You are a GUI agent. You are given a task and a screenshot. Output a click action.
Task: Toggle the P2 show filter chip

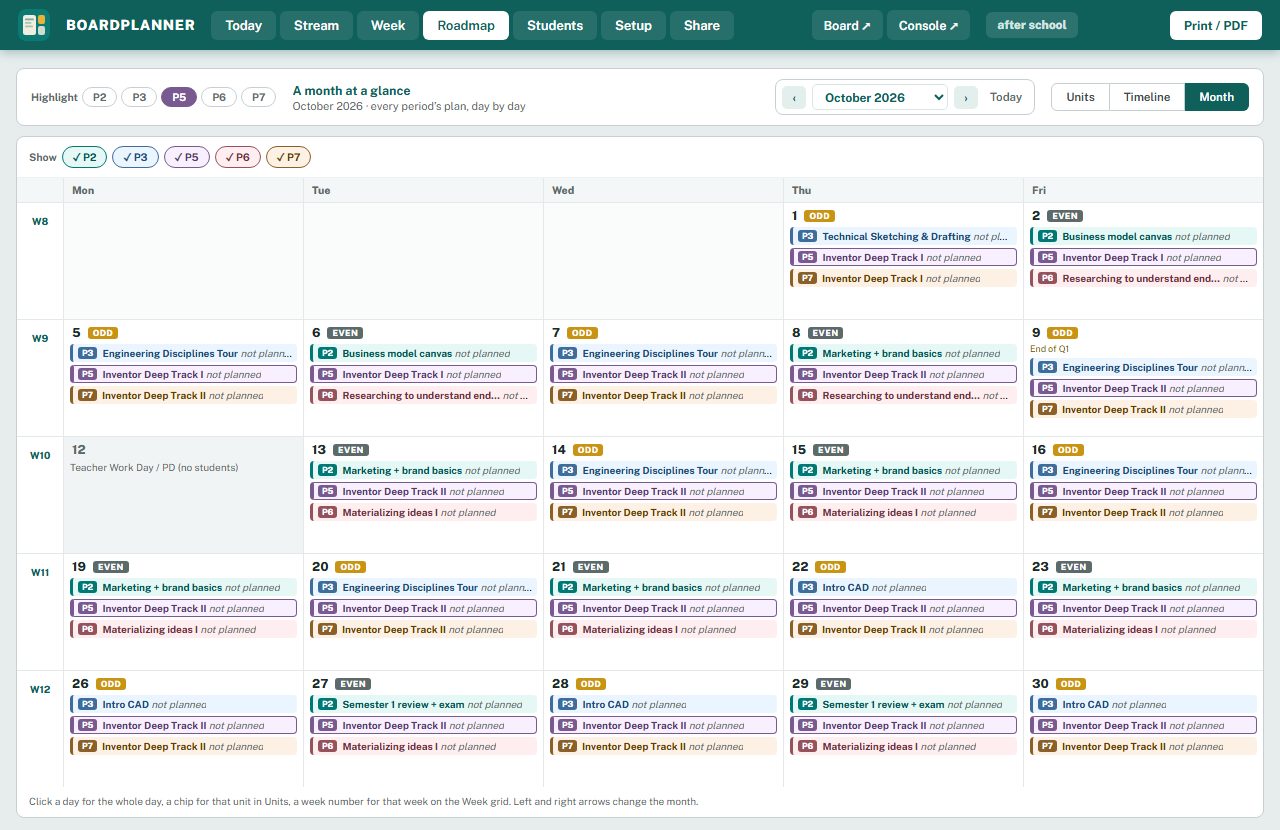85,157
